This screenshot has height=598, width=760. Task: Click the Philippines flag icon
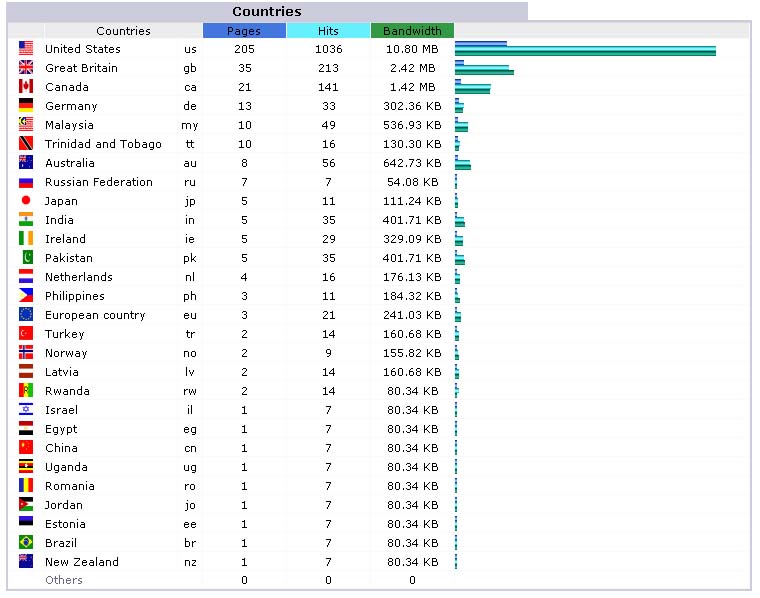(x=26, y=295)
